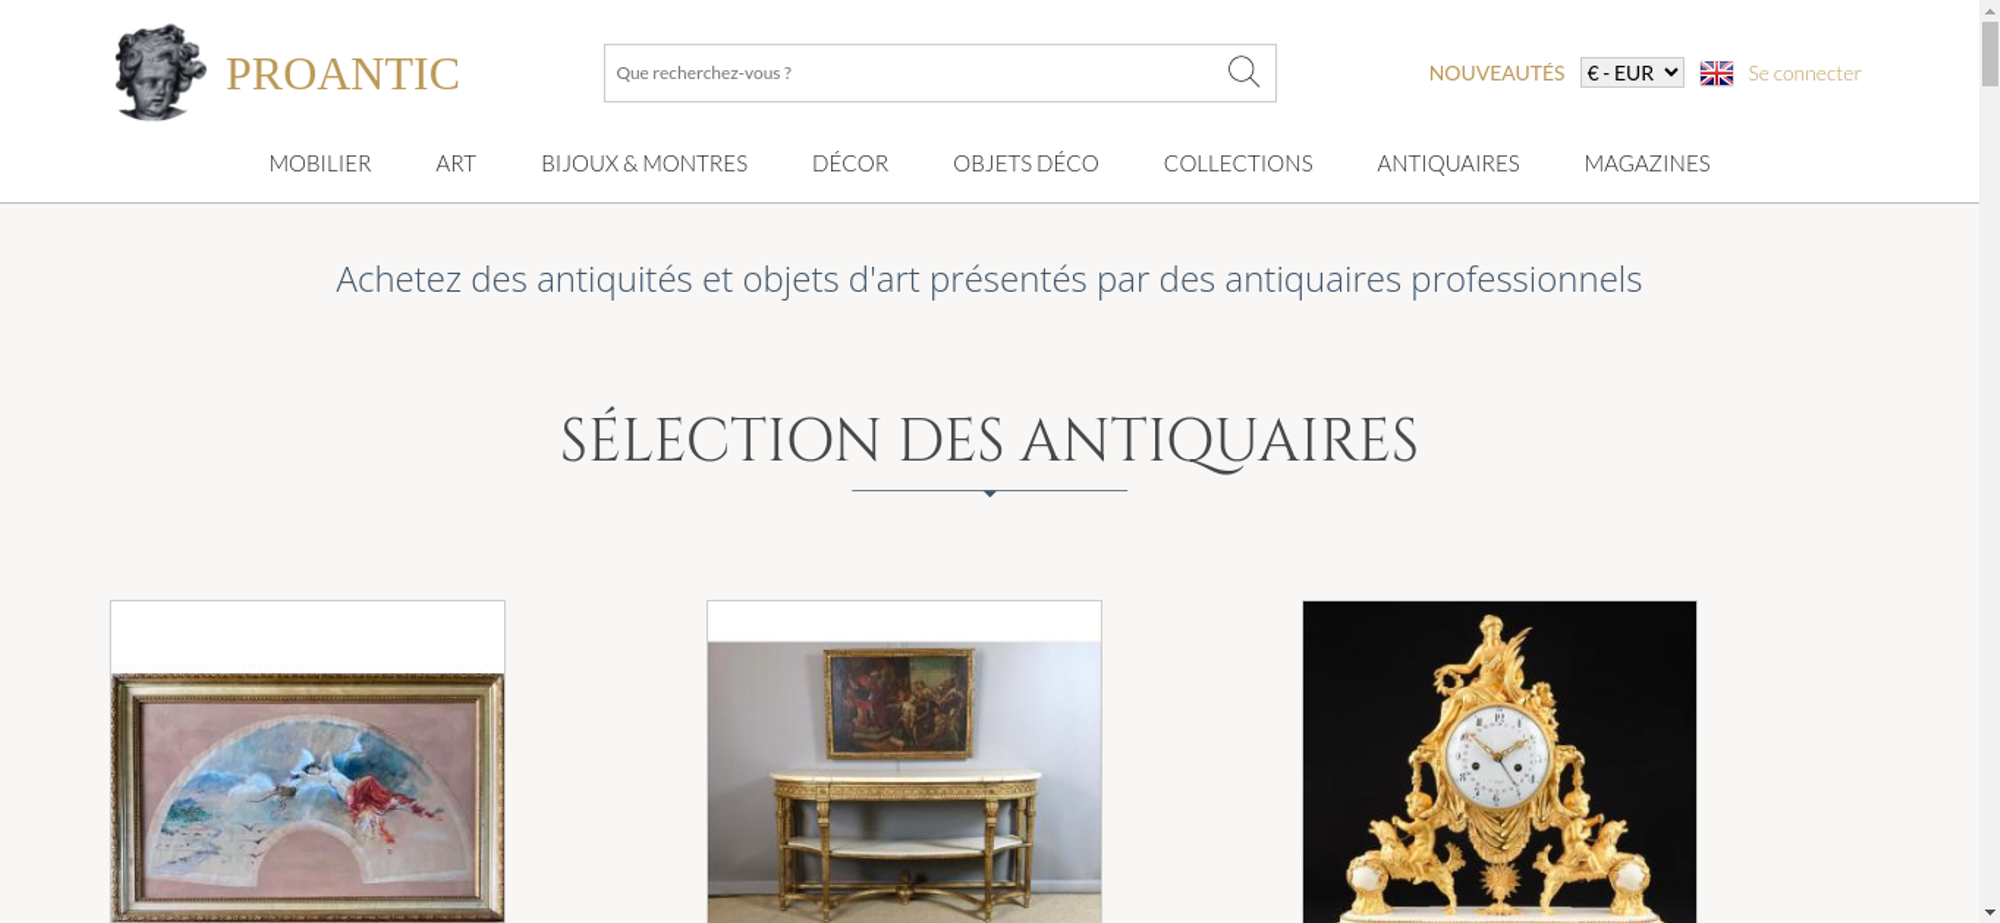Click the Proantic cherub head logo
Image resolution: width=2000 pixels, height=923 pixels.
pos(160,72)
